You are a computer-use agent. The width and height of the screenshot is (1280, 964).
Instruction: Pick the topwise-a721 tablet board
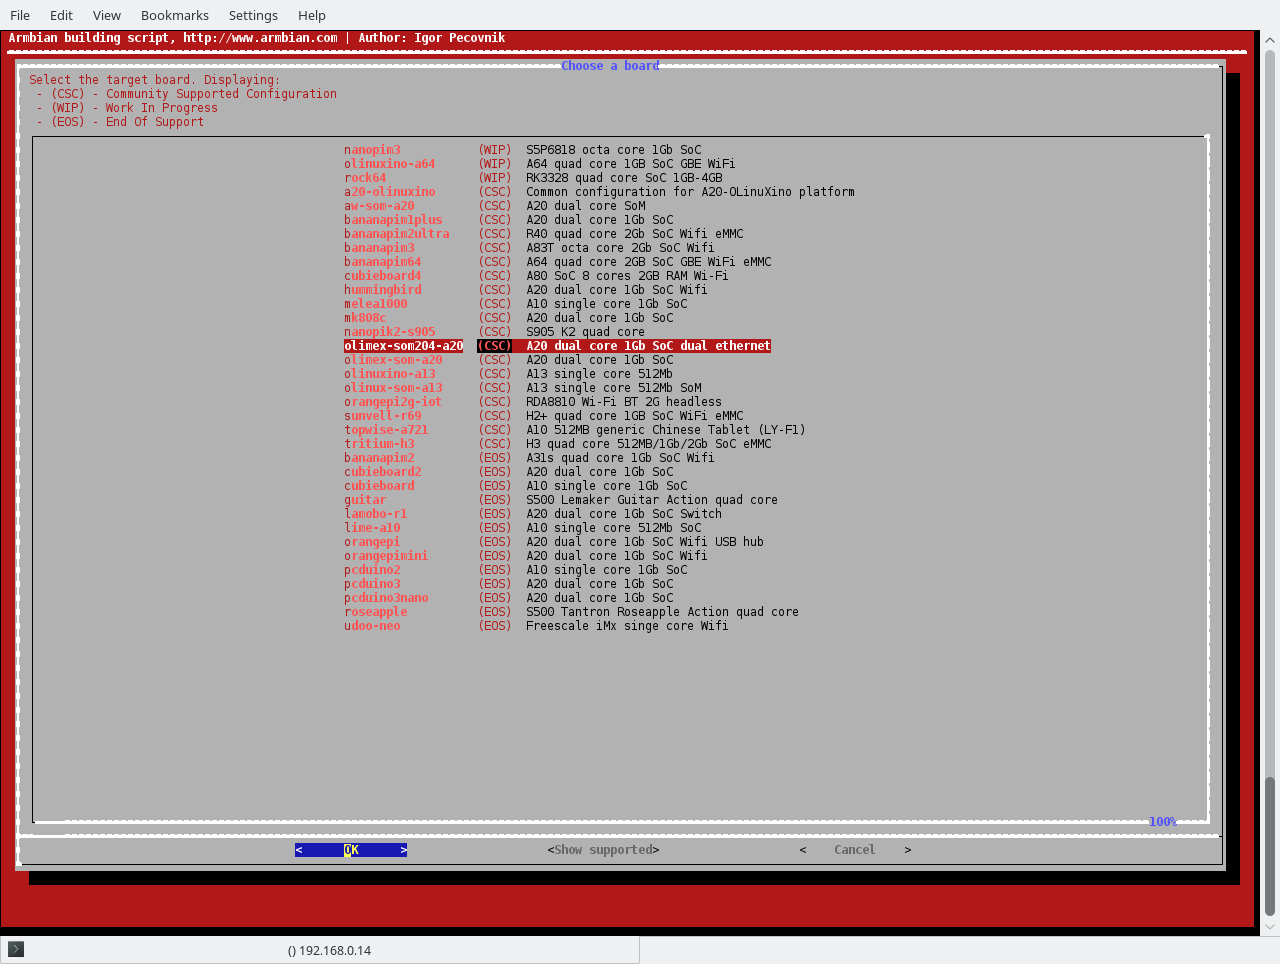click(575, 430)
